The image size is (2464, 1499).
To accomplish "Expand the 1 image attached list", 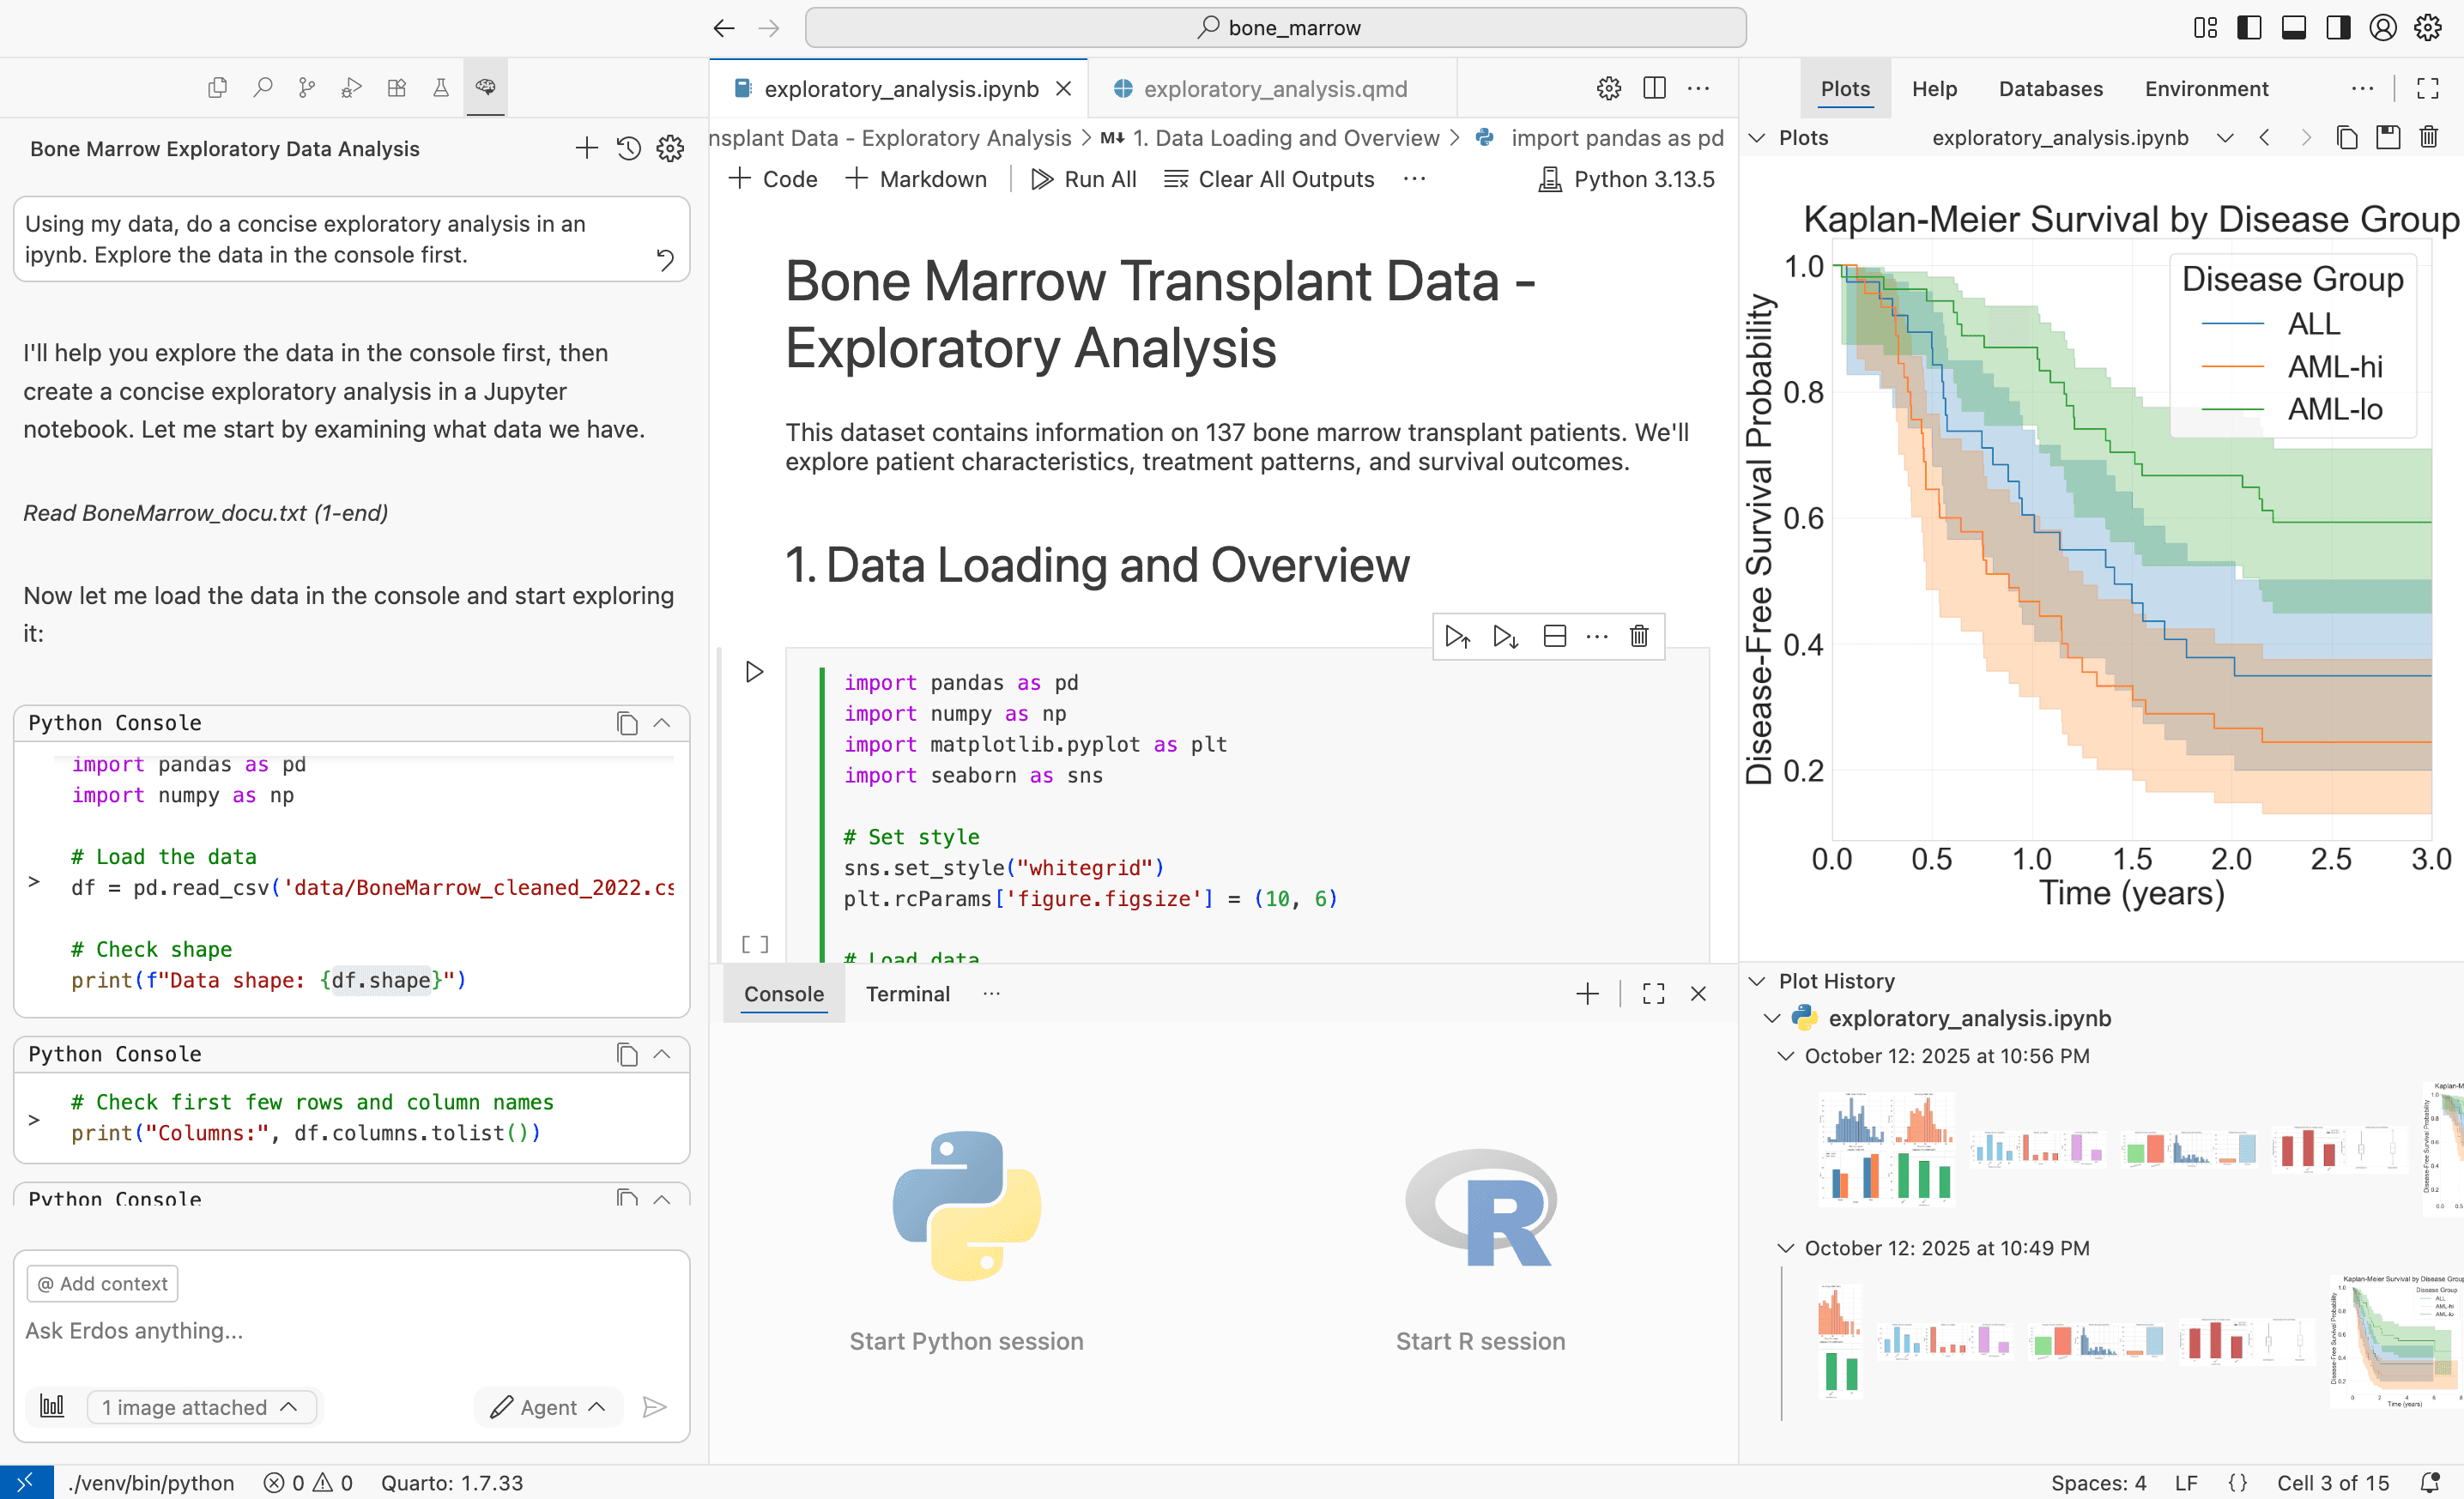I will [x=200, y=1407].
